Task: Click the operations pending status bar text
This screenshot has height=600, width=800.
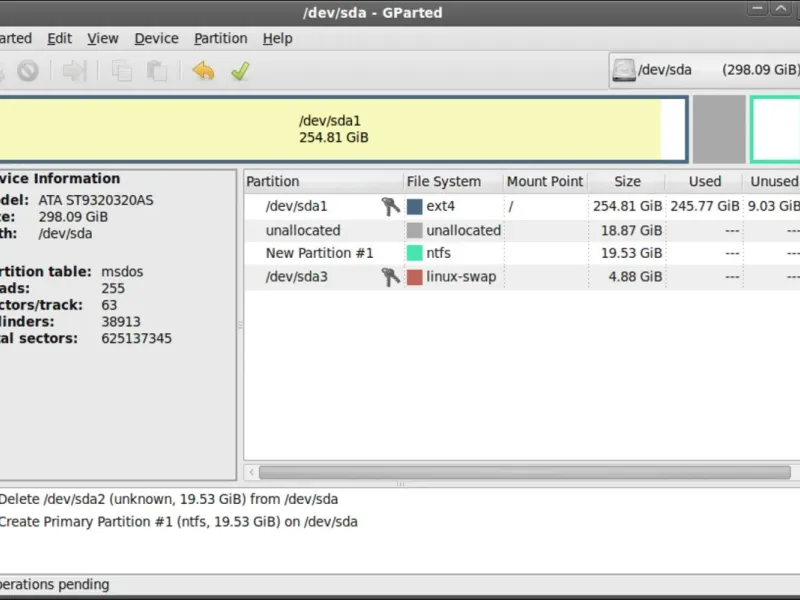Action: pos(55,585)
